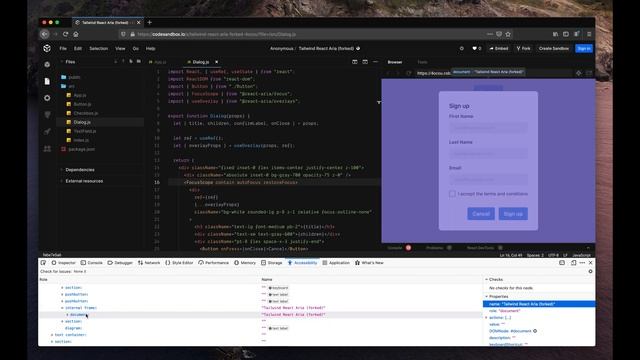
Task: Click the split editor layout icon
Action: (x=355, y=62)
